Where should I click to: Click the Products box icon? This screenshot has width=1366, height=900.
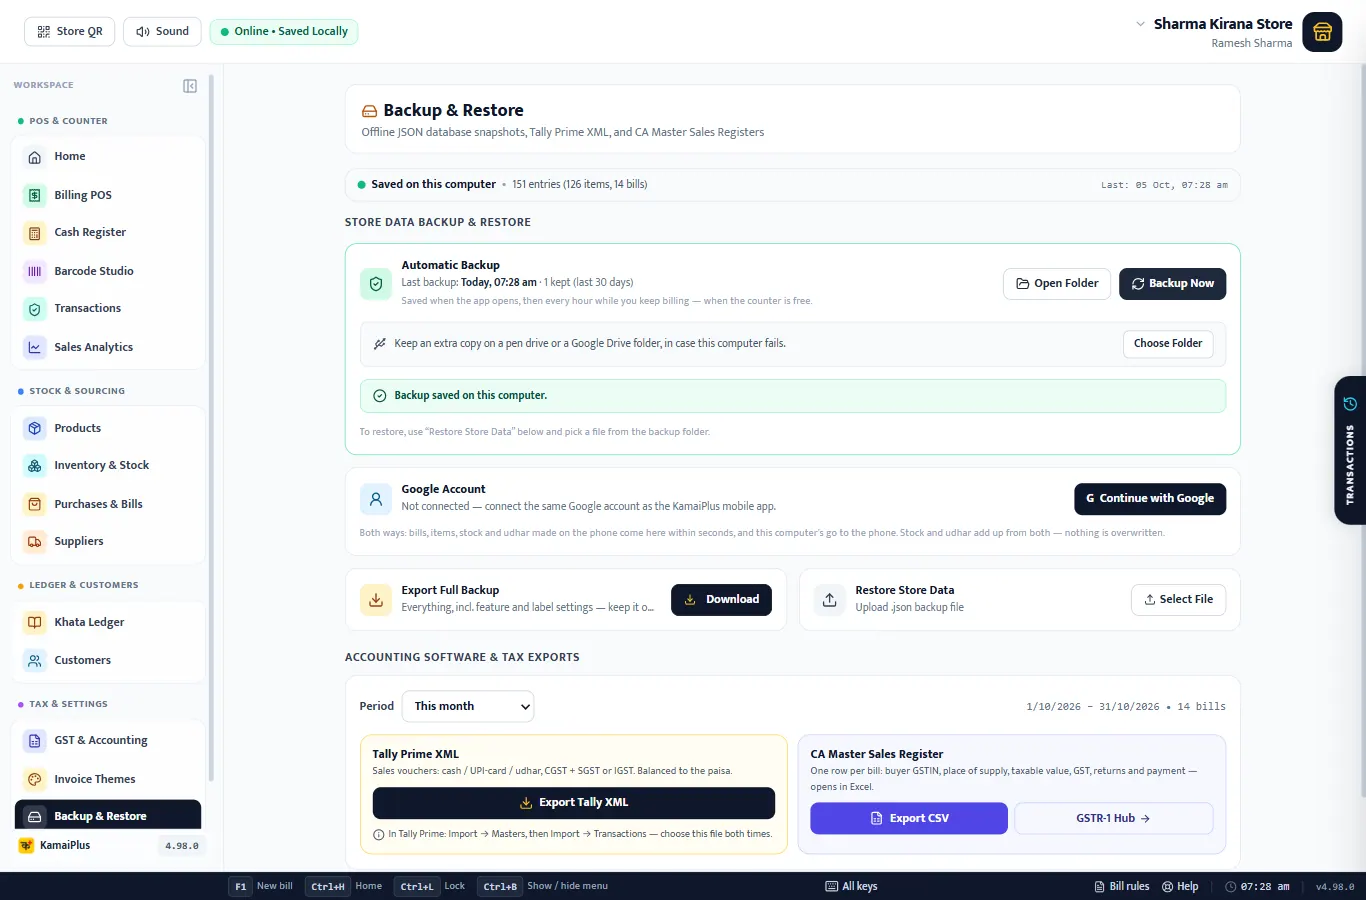pos(35,428)
